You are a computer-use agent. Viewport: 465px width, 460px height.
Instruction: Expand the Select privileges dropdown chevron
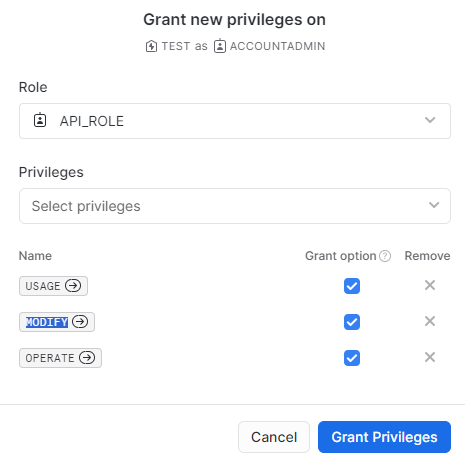tap(434, 205)
